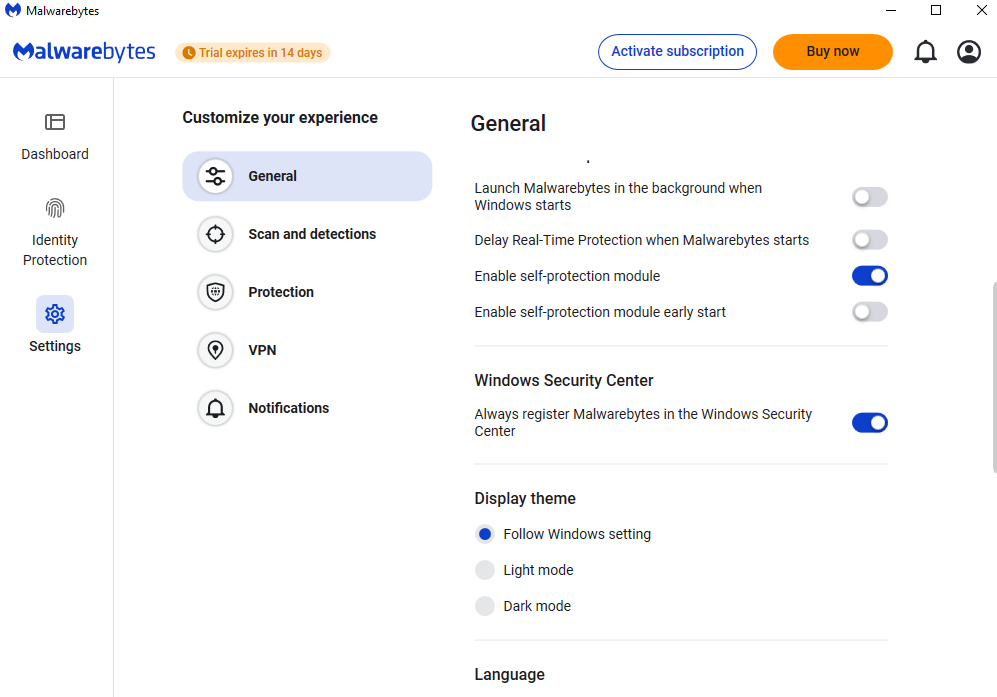Viewport: 997px width, 697px height.
Task: Click the trial clock icon
Action: [189, 53]
